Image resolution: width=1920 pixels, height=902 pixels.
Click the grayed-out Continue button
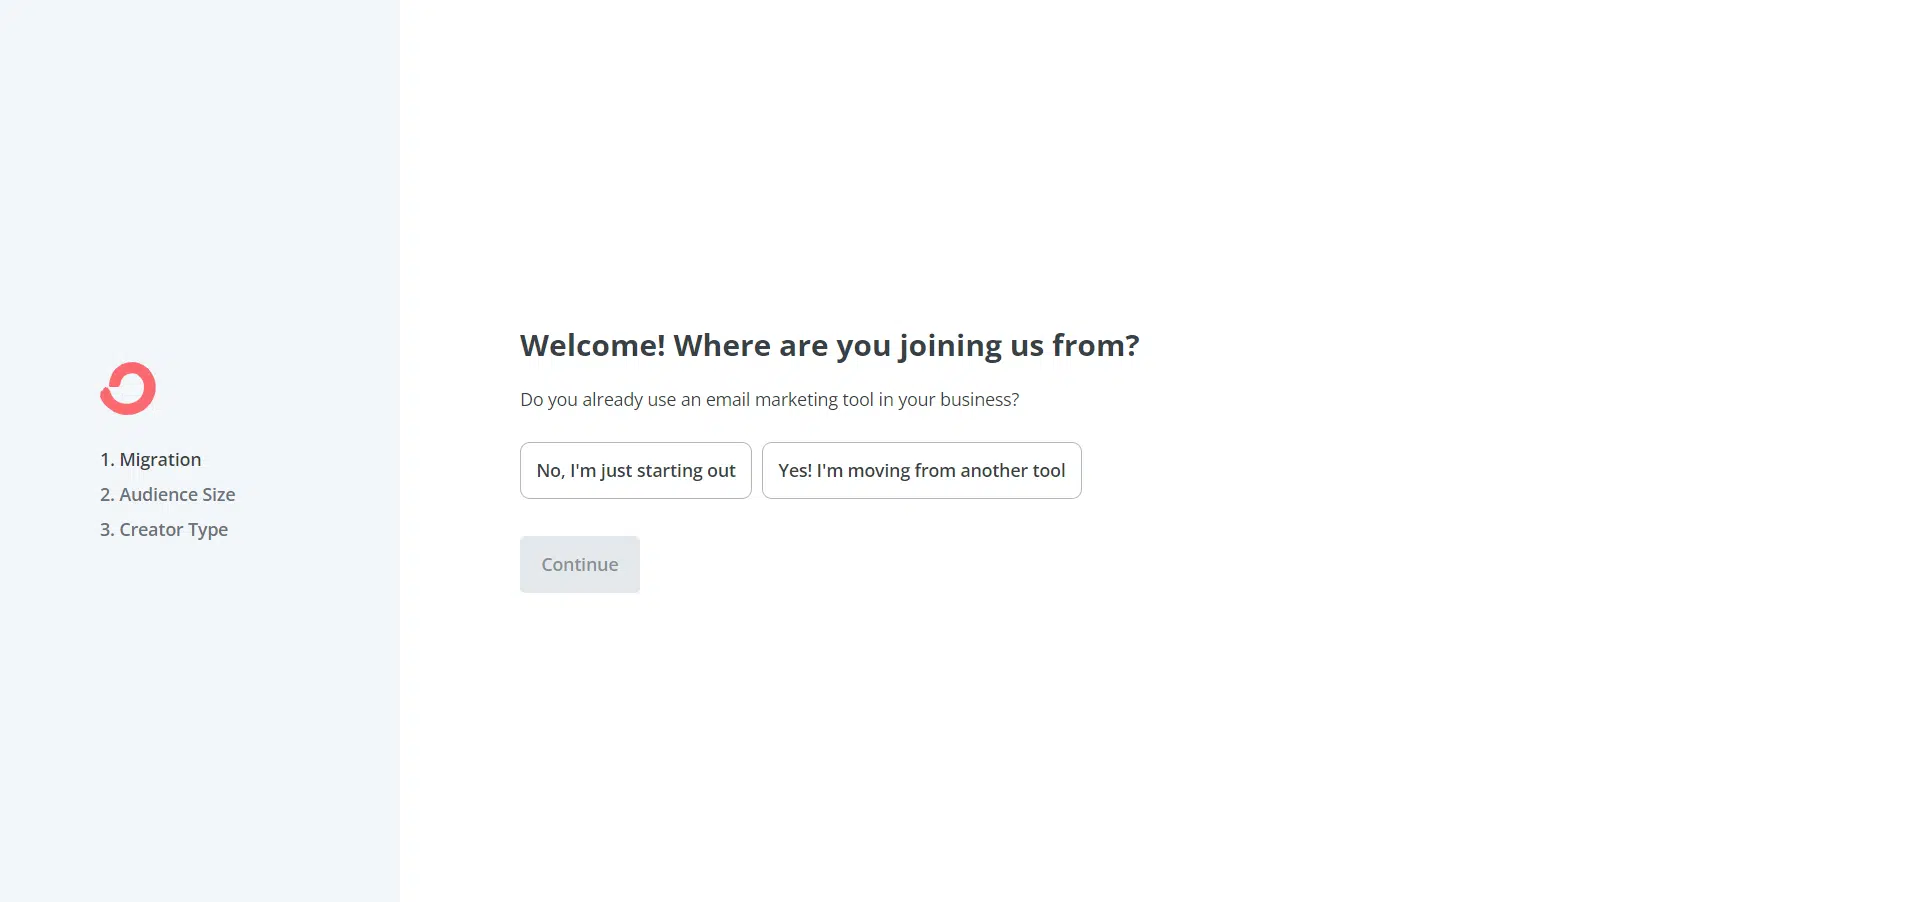tap(579, 564)
